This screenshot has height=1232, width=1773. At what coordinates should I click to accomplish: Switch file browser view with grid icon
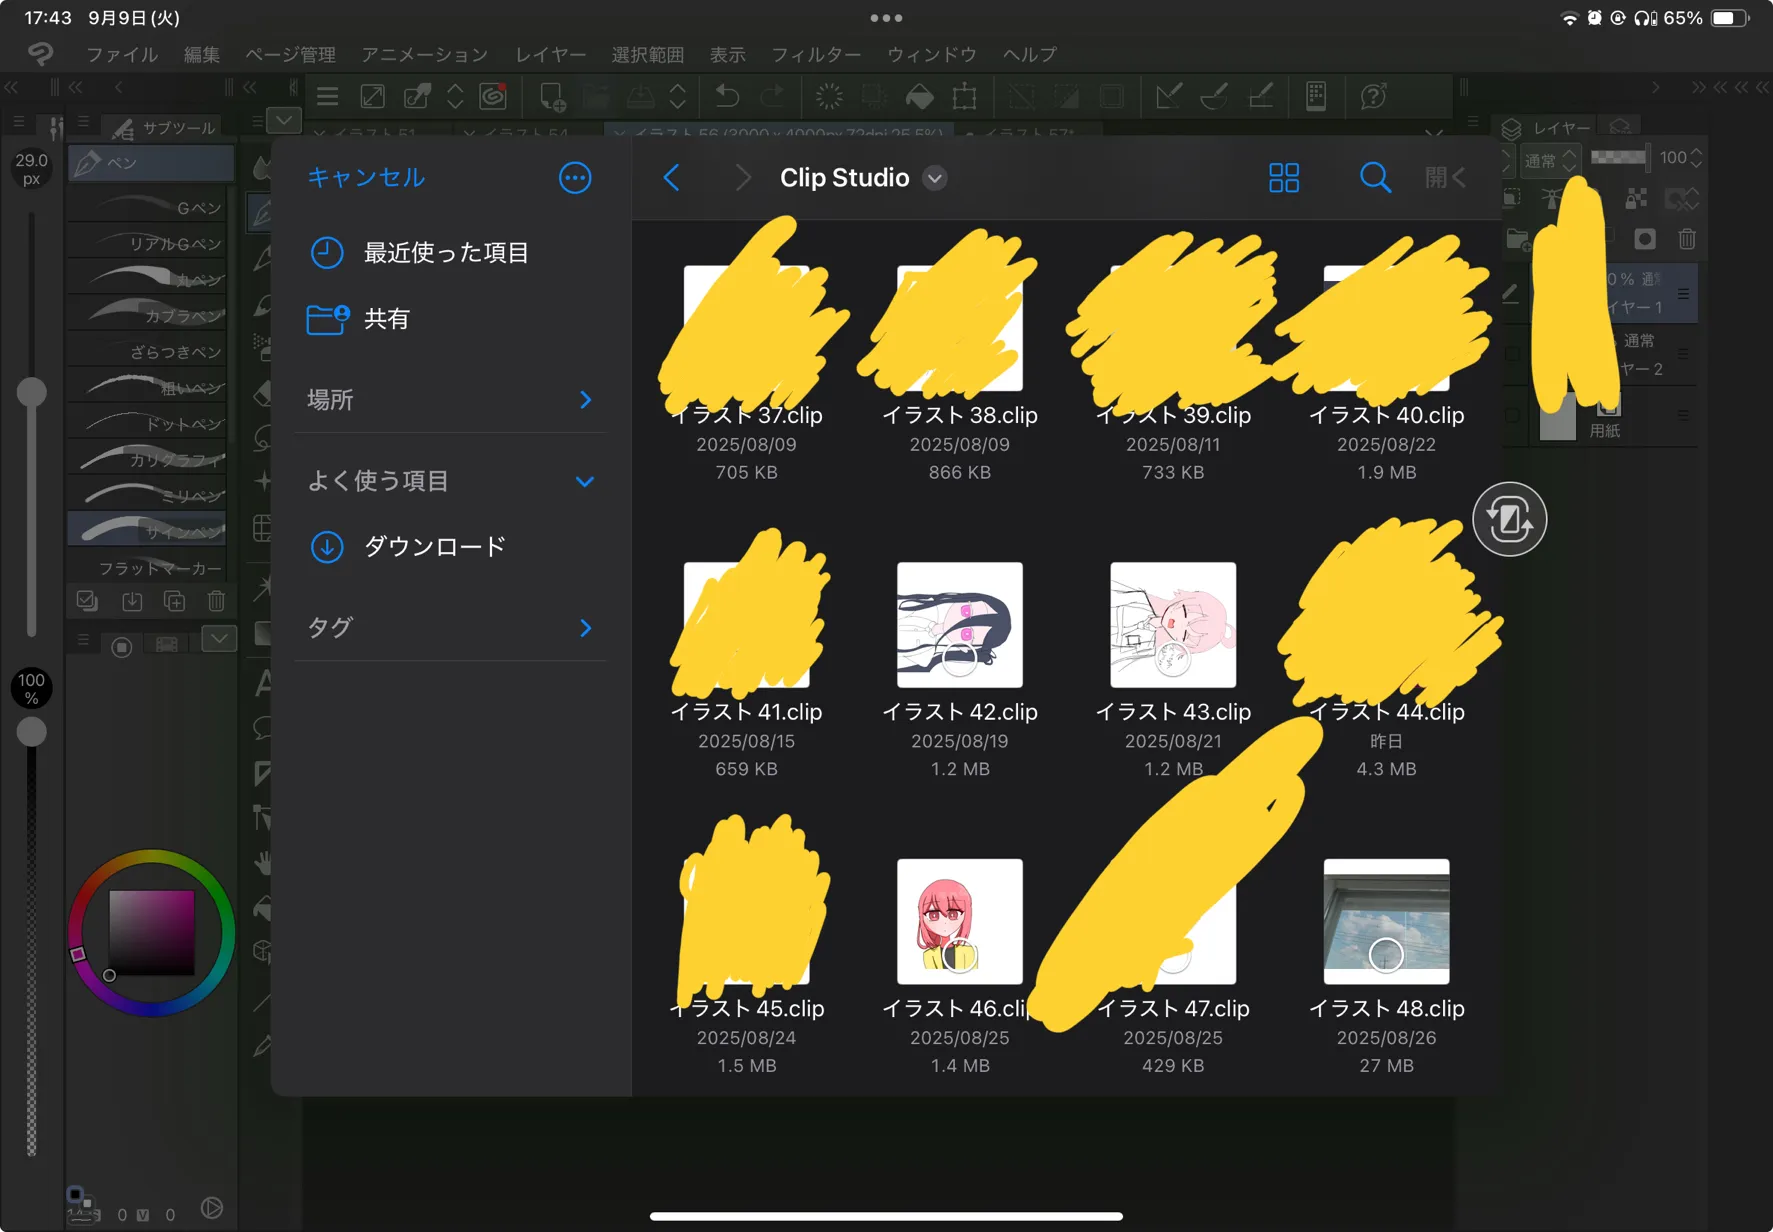pyautogui.click(x=1284, y=178)
